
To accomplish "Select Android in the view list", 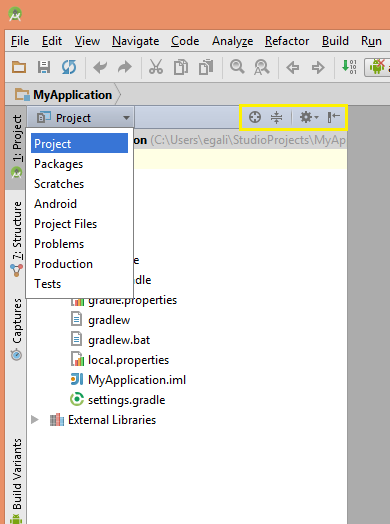I will tap(80, 204).
